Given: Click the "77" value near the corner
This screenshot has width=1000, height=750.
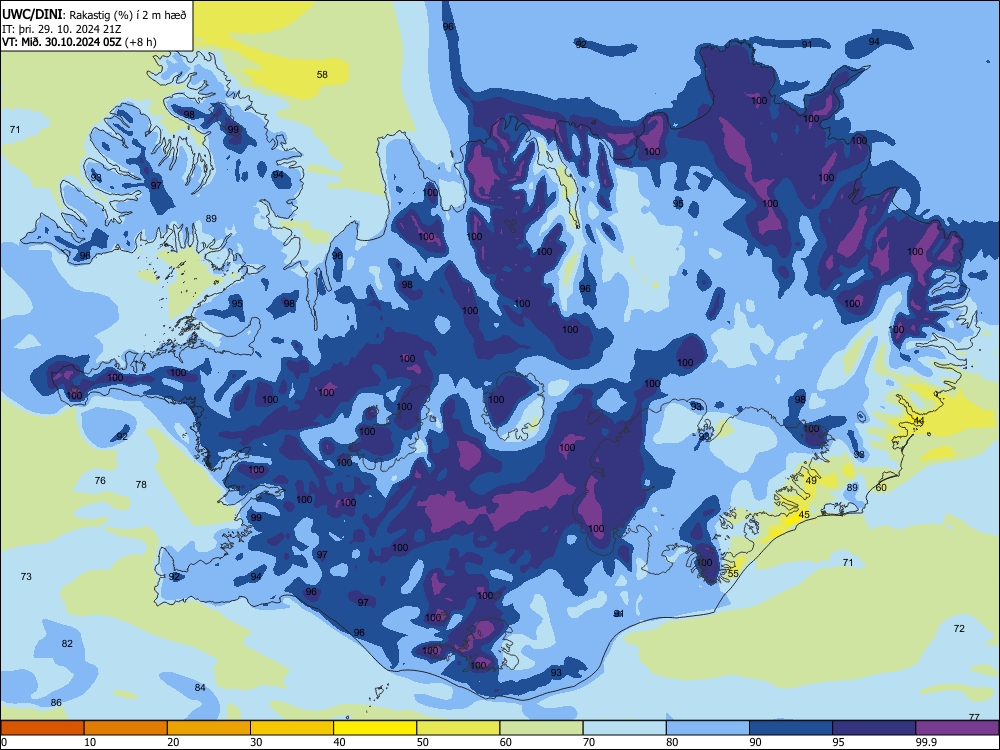Looking at the screenshot, I should [x=974, y=717].
